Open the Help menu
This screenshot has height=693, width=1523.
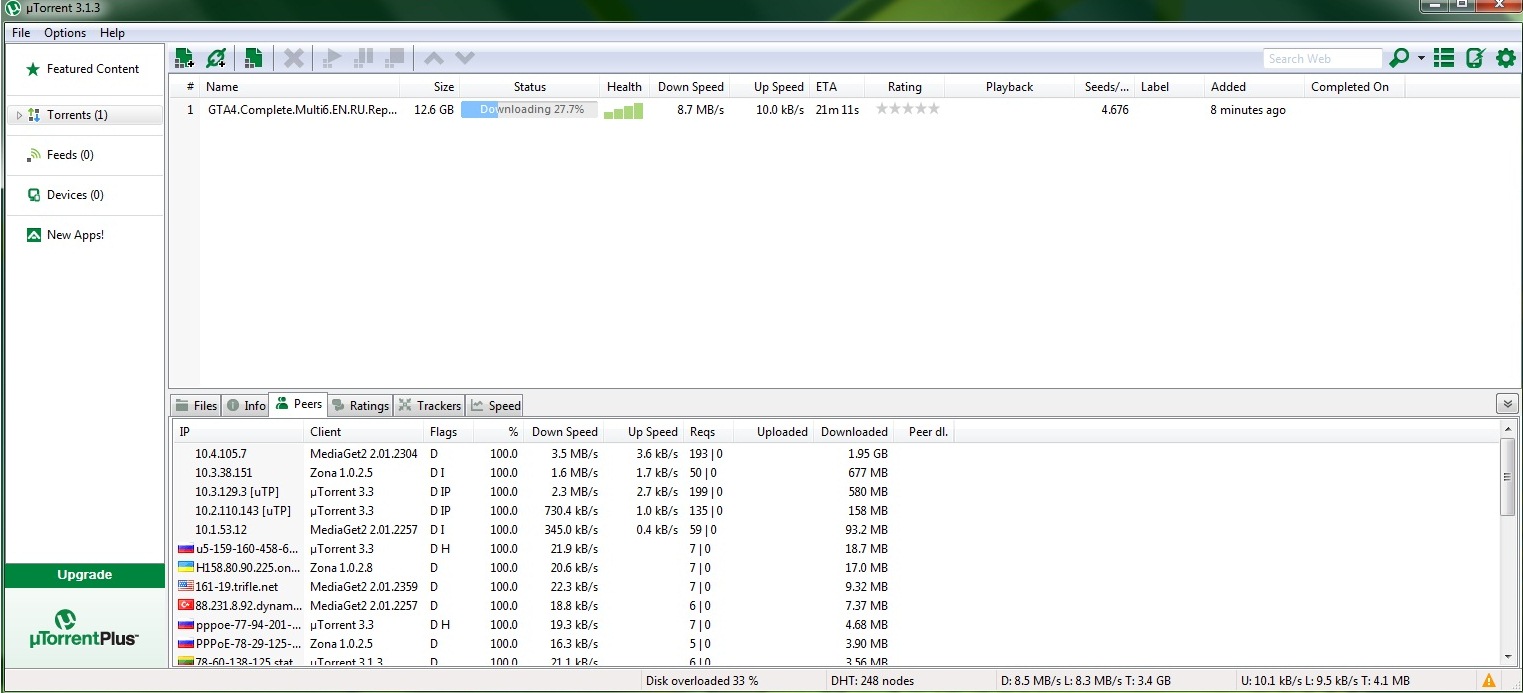point(112,33)
